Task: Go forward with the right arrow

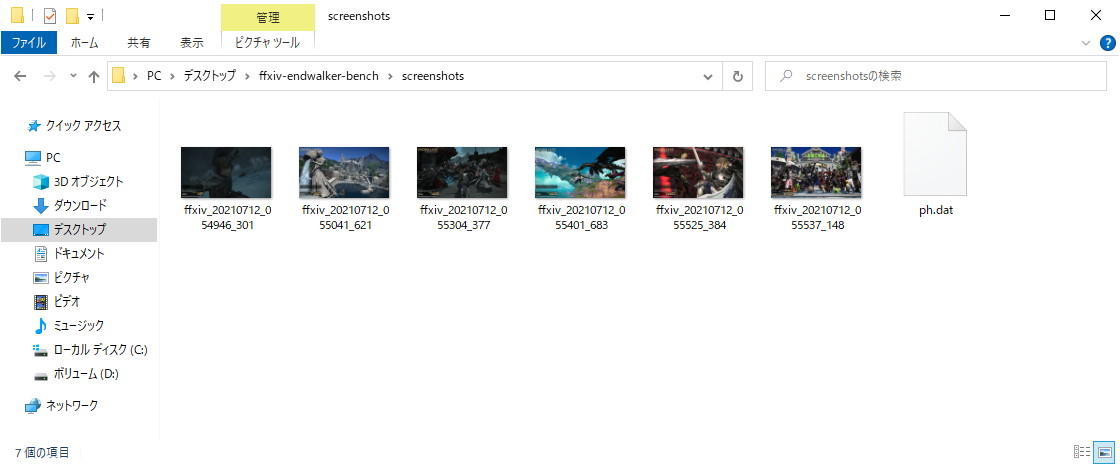Action: 49,76
